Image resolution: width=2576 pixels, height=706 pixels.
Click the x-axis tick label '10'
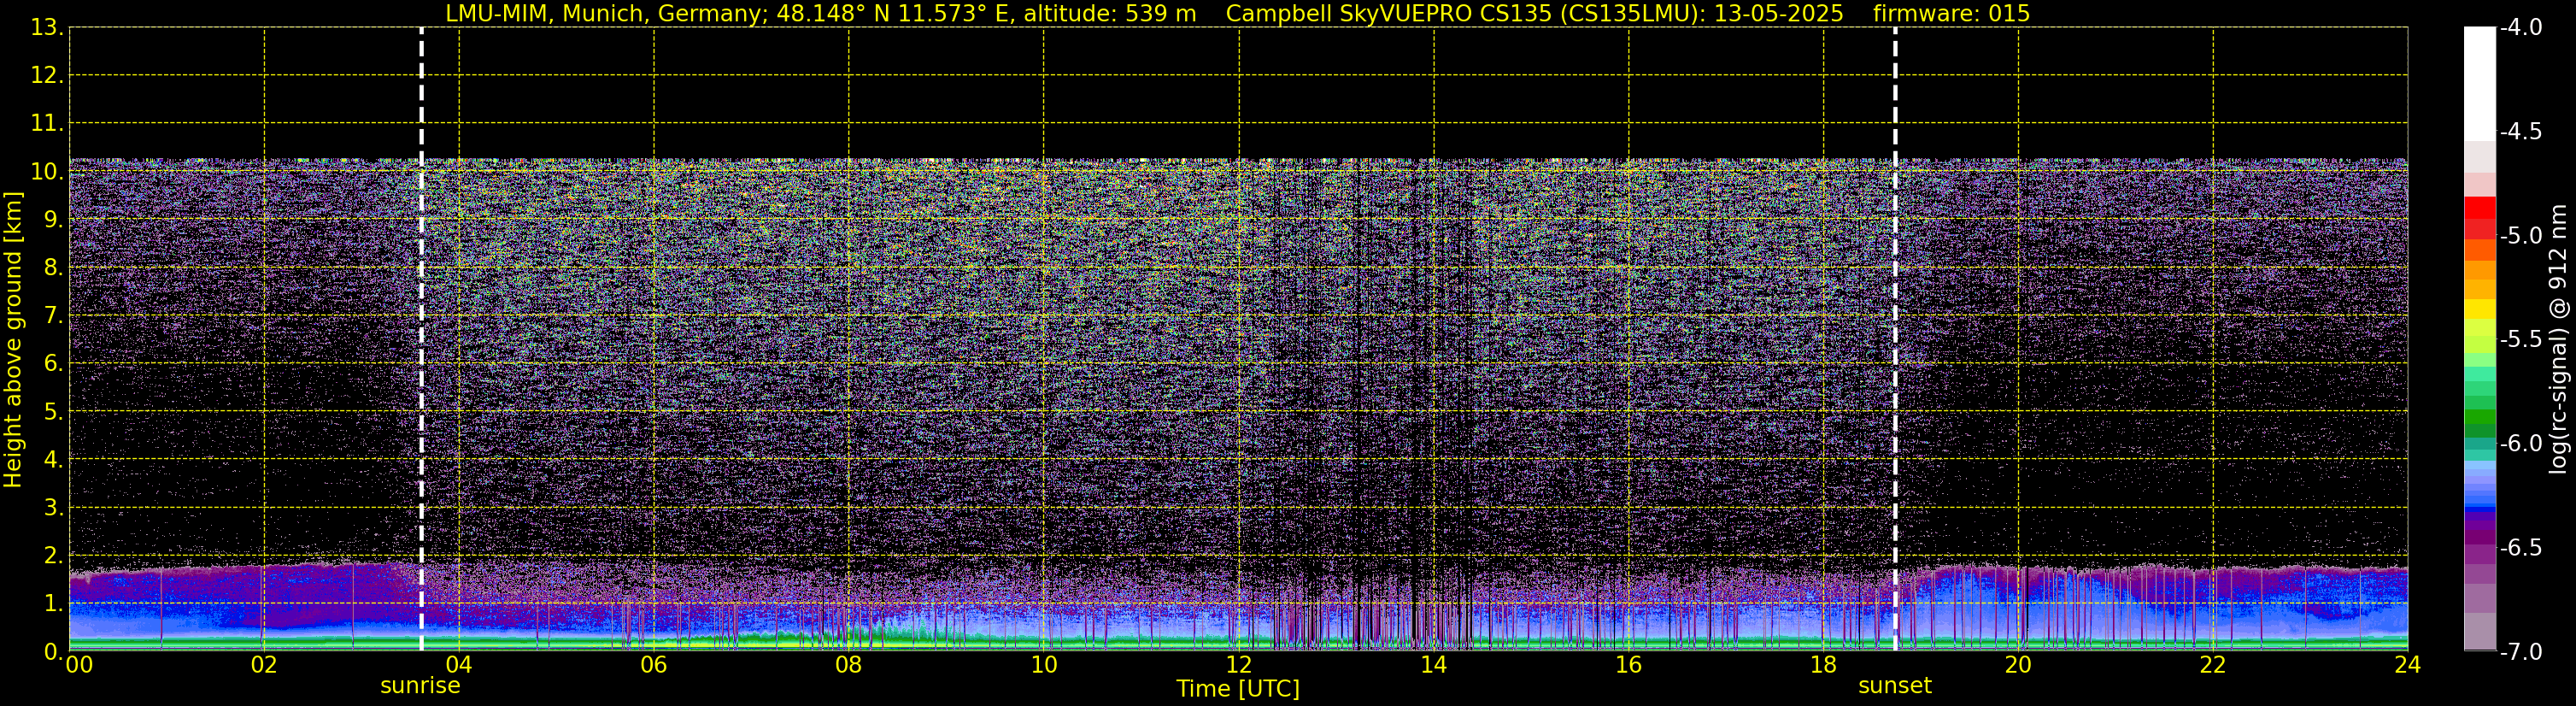pyautogui.click(x=1043, y=665)
